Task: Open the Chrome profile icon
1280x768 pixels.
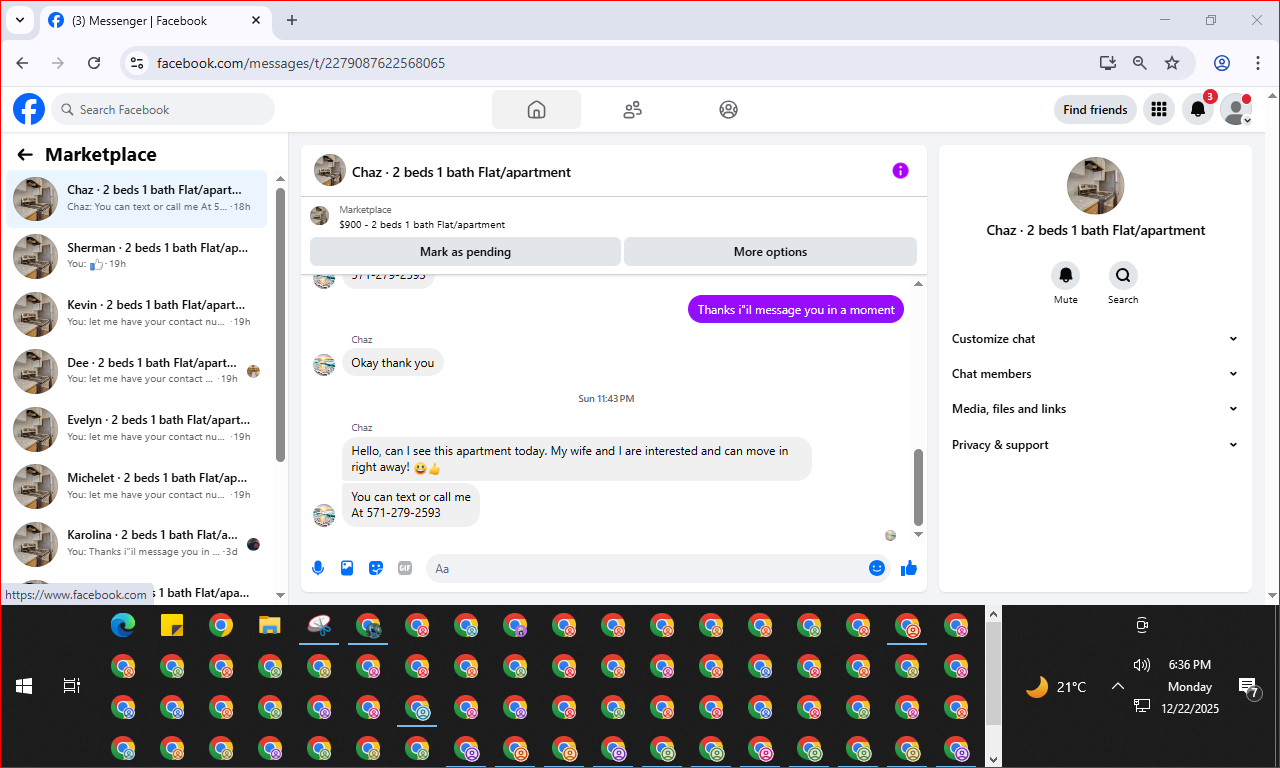Action: 1222,63
